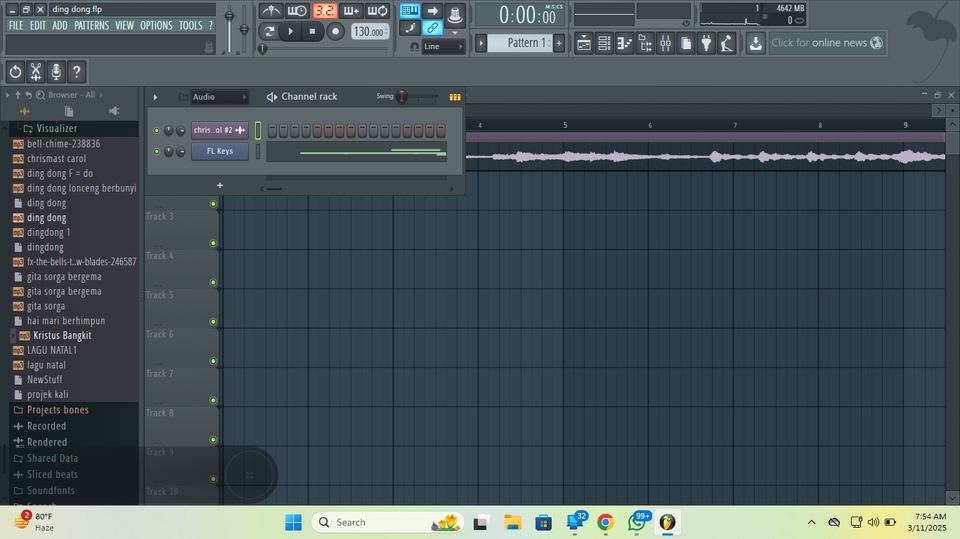Image resolution: width=960 pixels, height=539 pixels.
Task: Click the one-click audio recording microphone icon
Action: tap(56, 72)
